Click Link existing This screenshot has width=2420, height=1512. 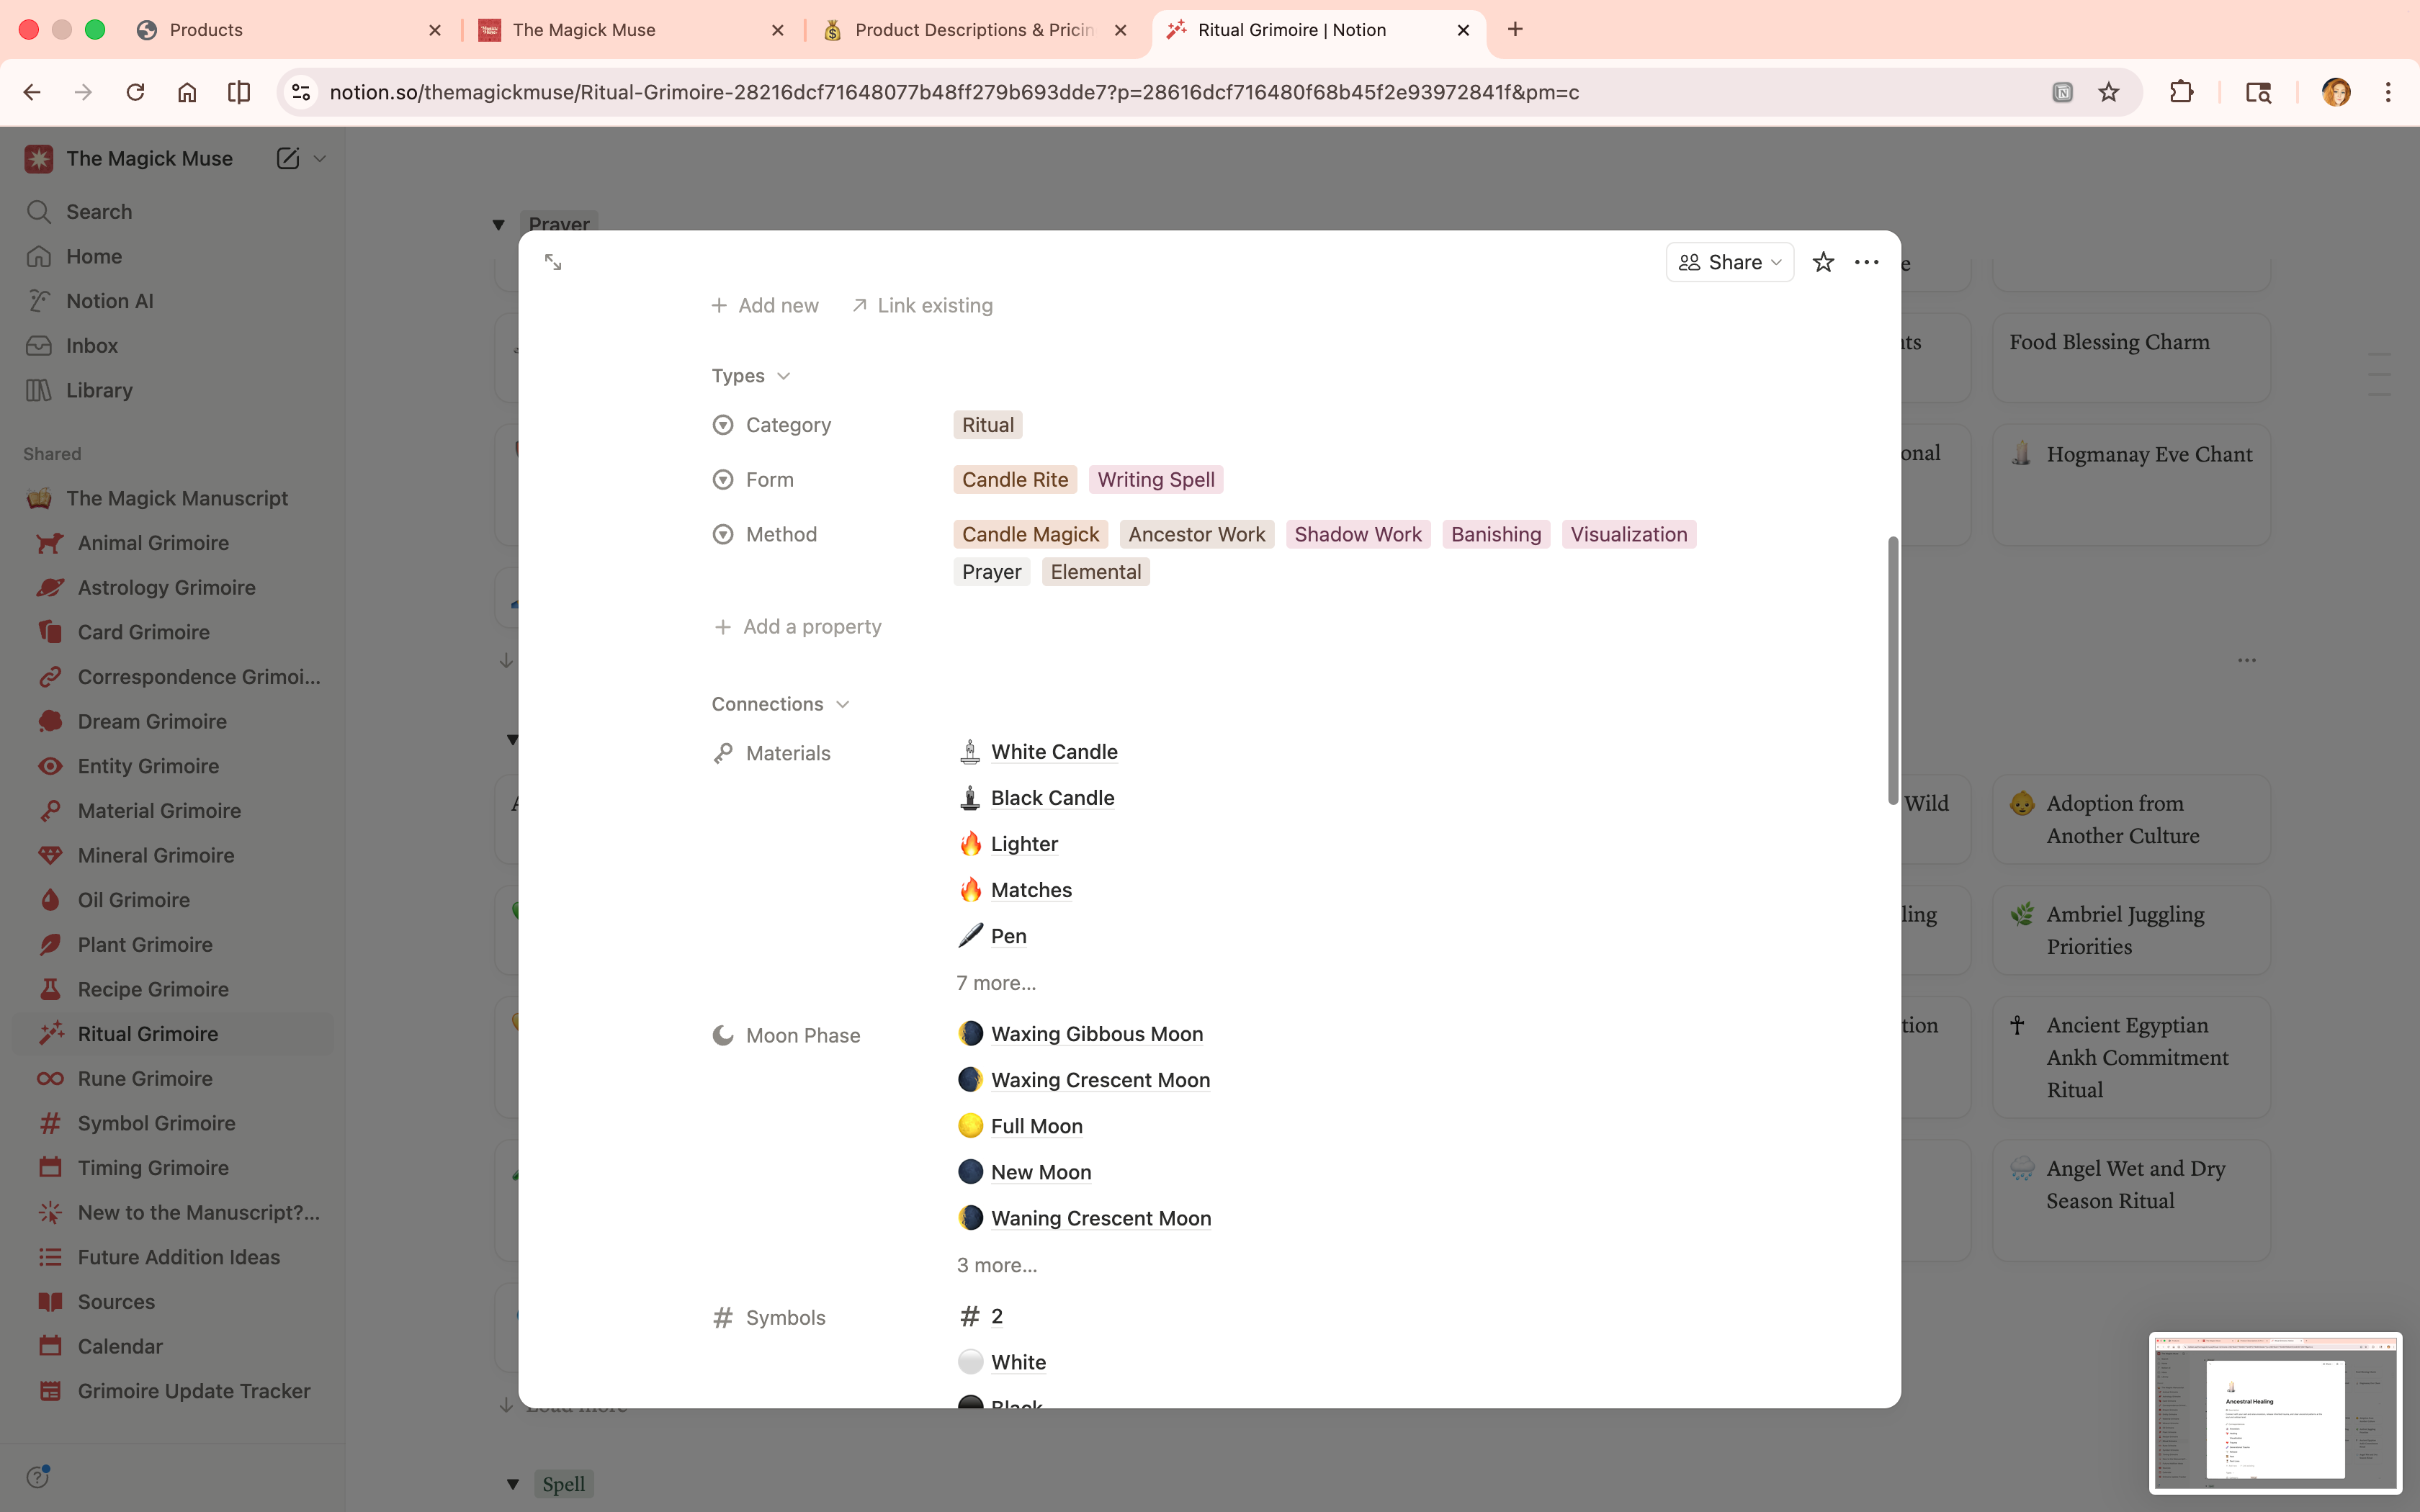click(922, 305)
